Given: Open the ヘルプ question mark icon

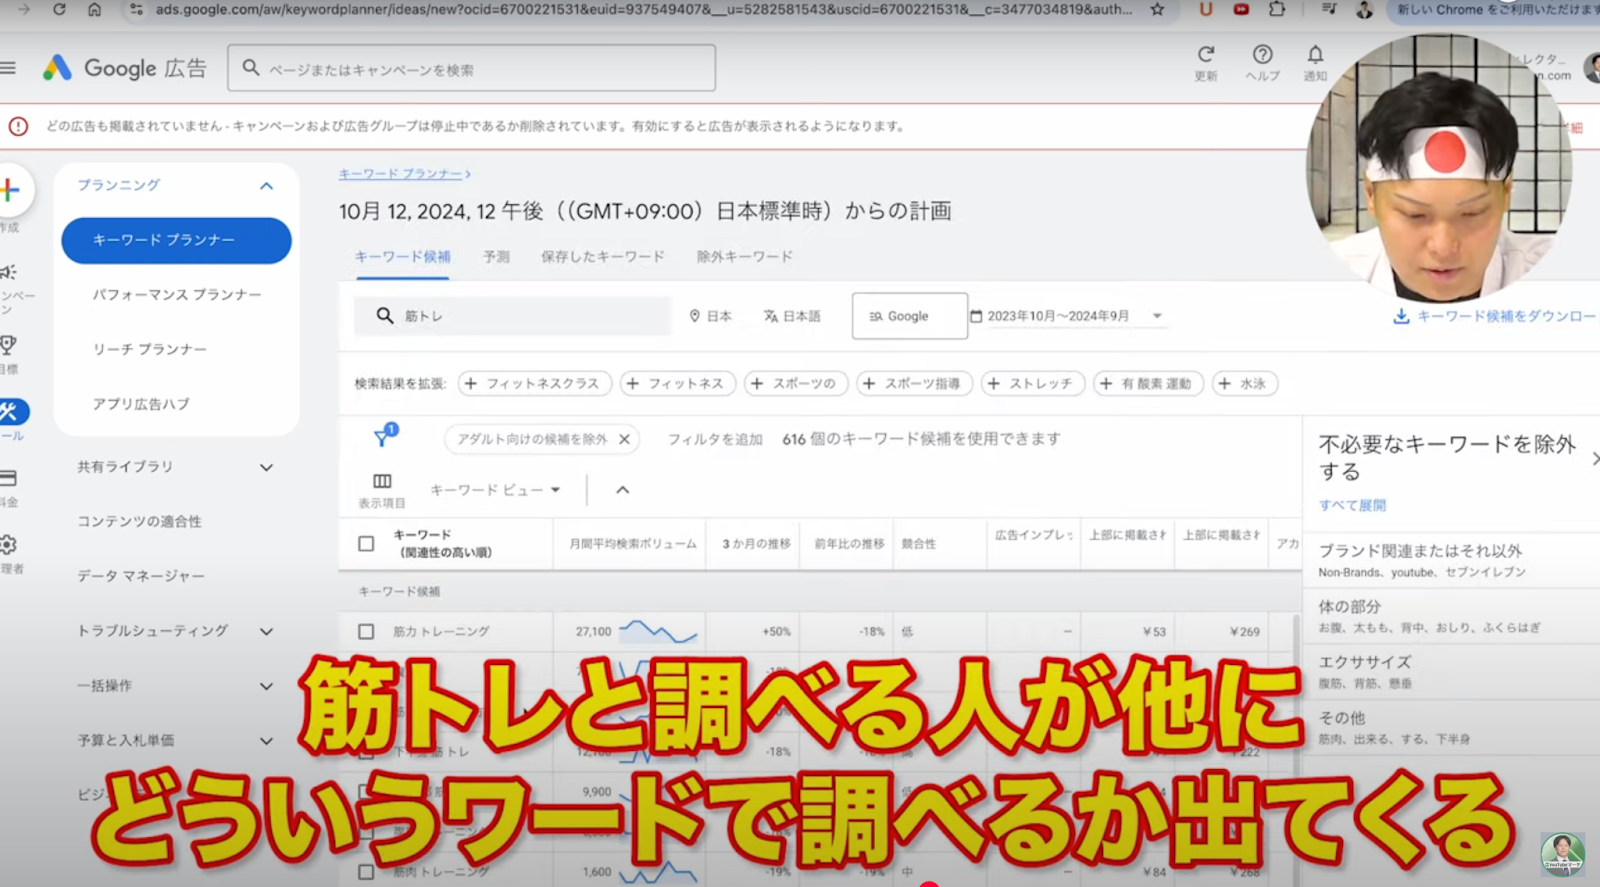Looking at the screenshot, I should (1262, 54).
